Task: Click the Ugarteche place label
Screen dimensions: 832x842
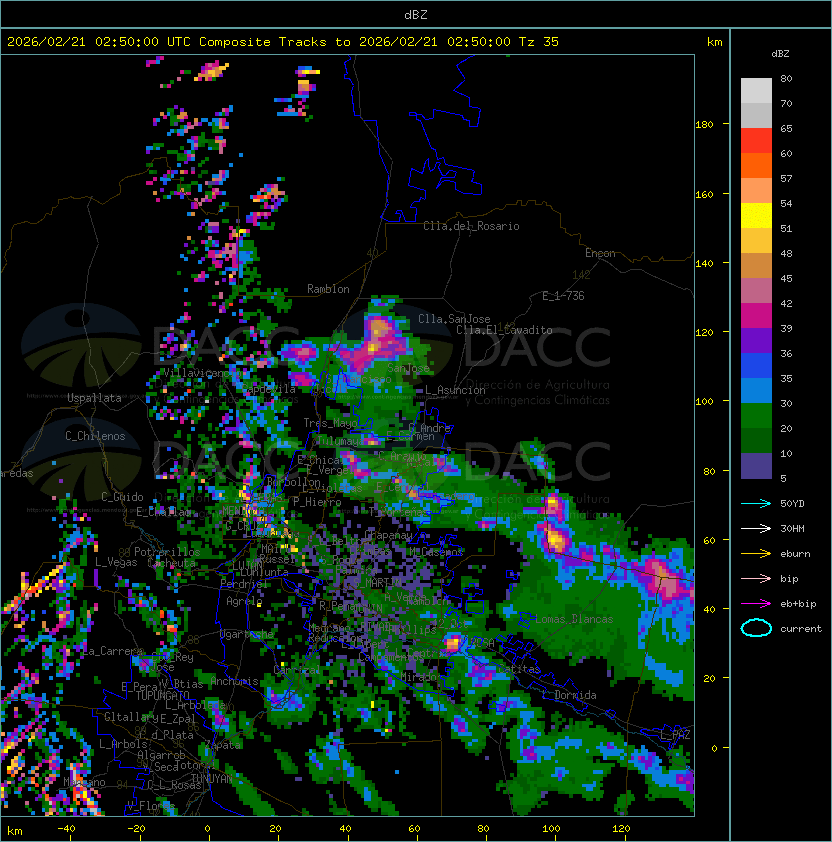Action: 247,634
